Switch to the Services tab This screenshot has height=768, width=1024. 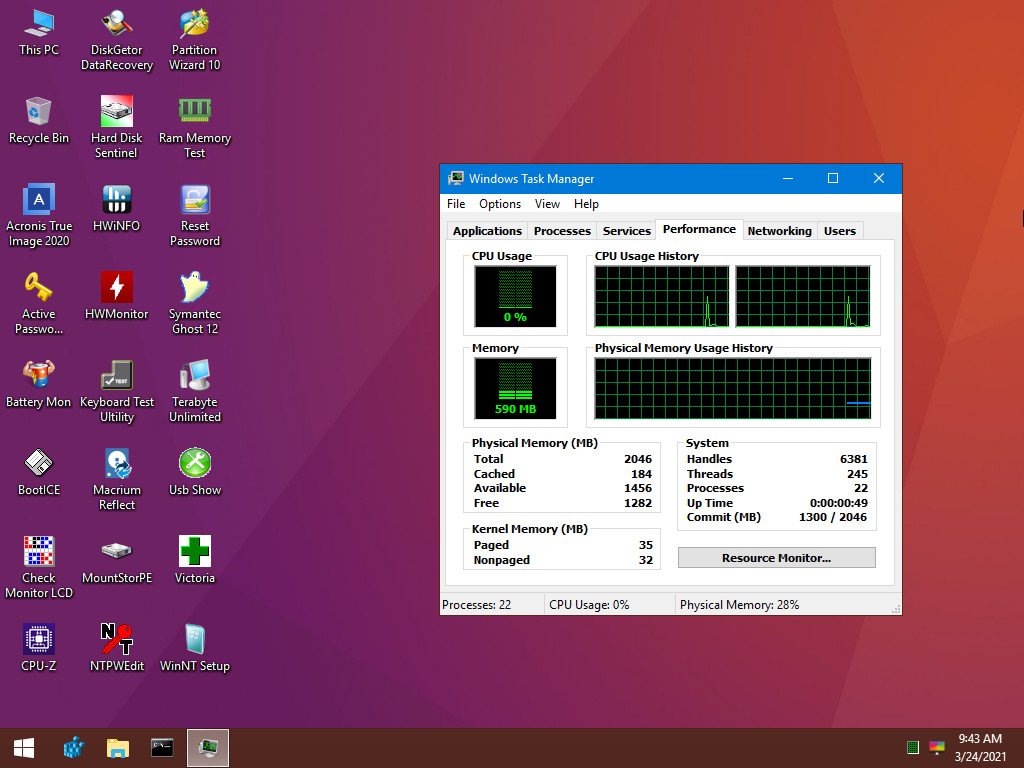click(626, 231)
